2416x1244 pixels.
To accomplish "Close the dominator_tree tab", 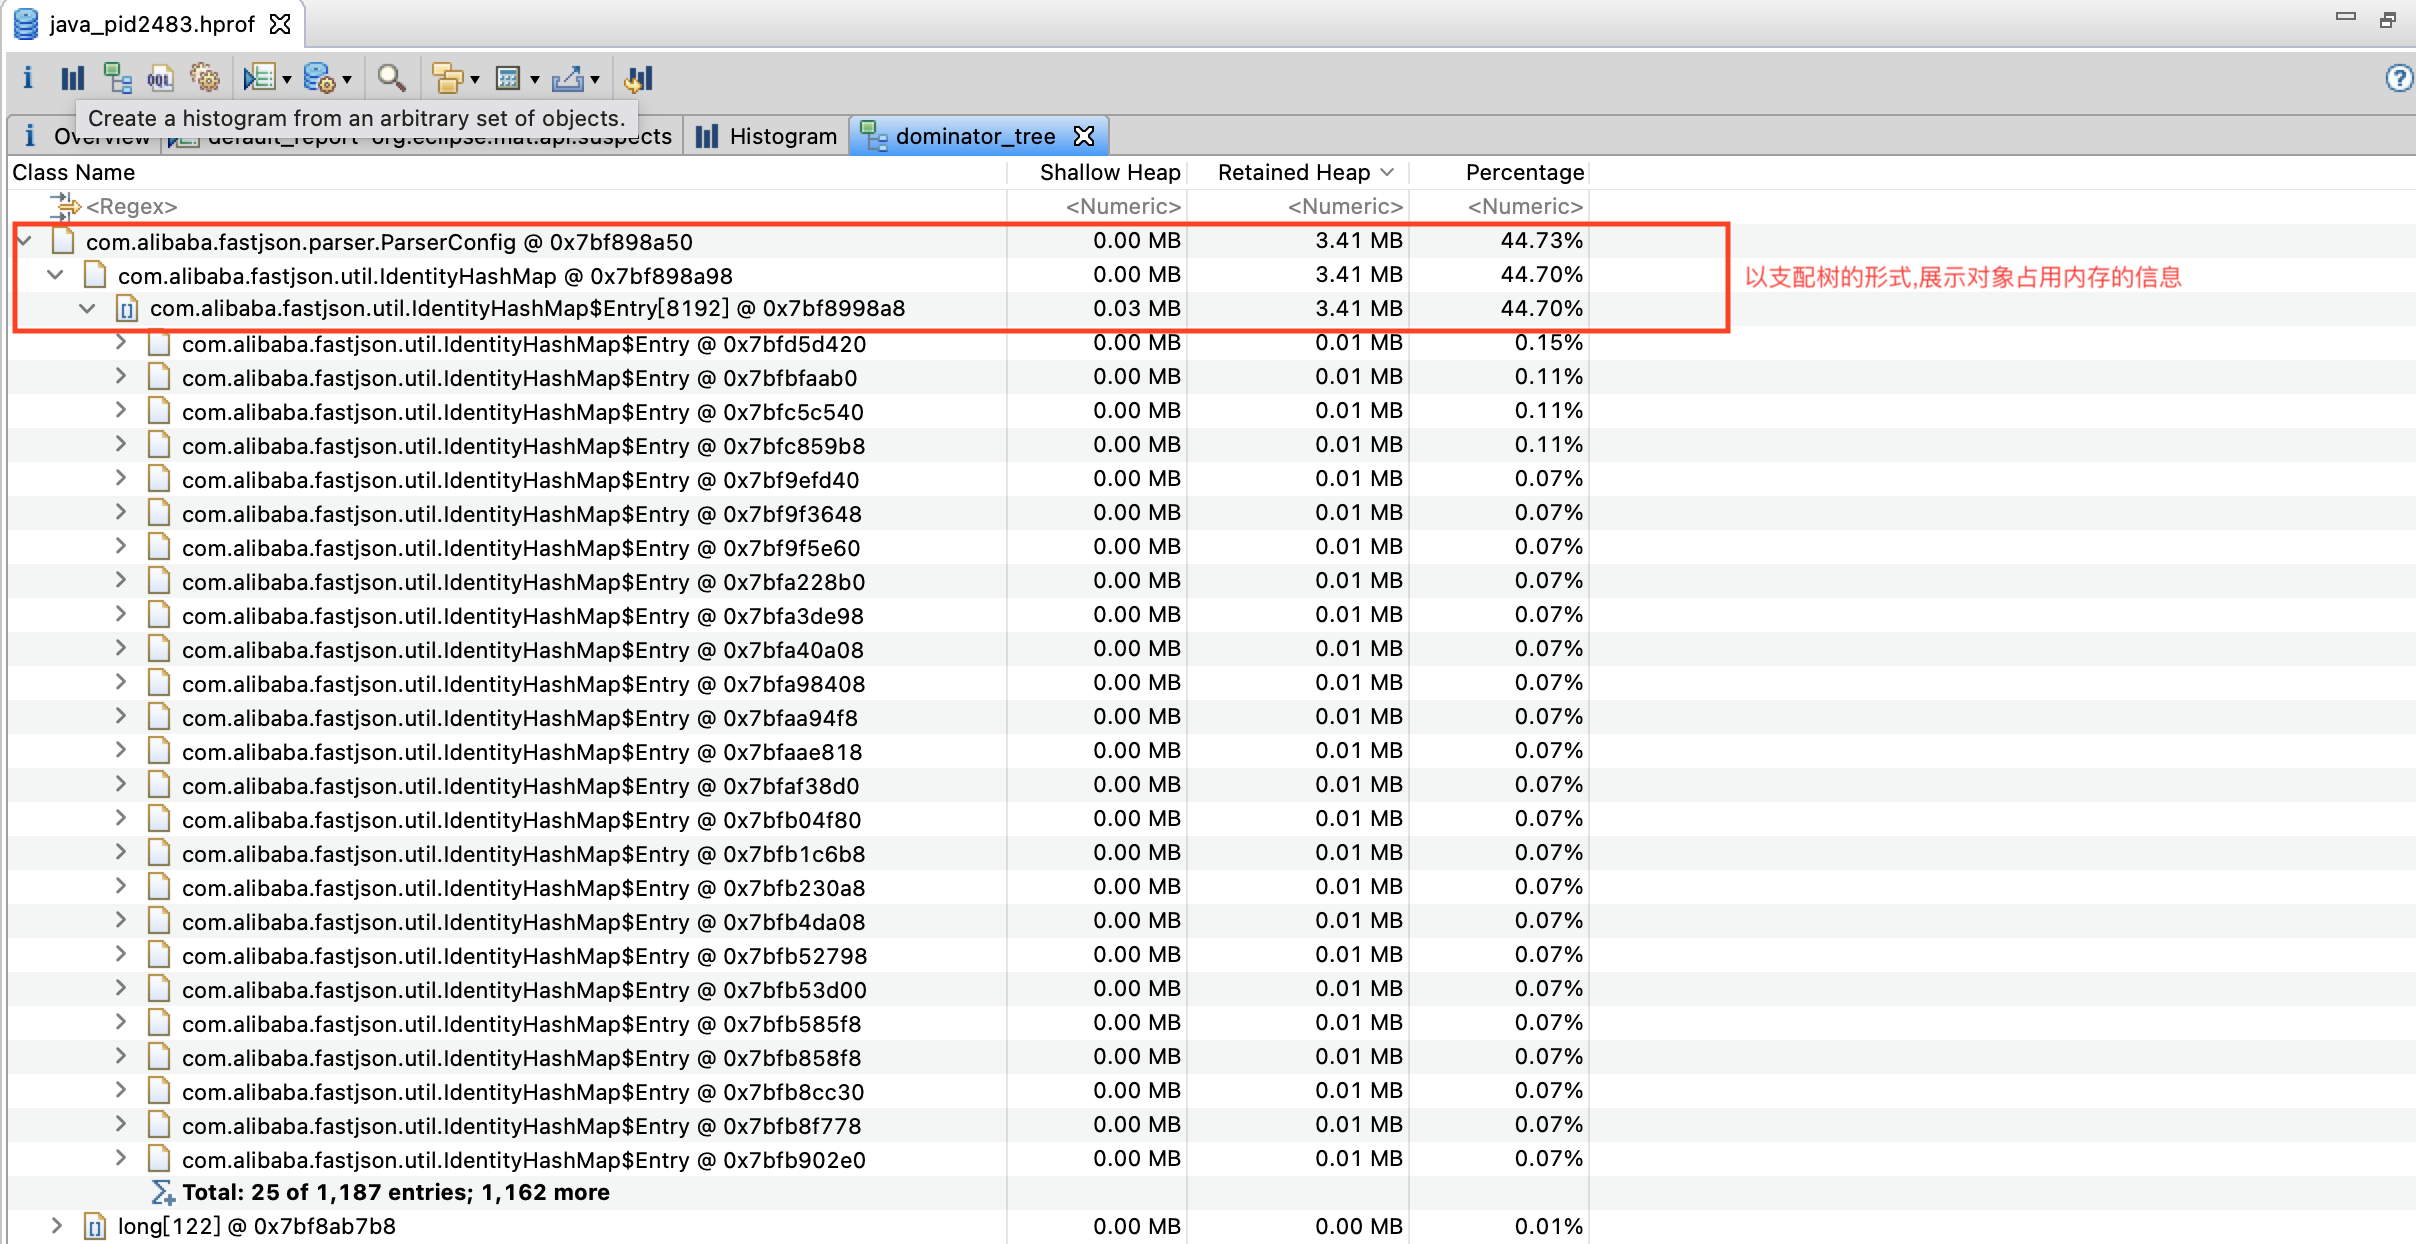I will (1084, 136).
